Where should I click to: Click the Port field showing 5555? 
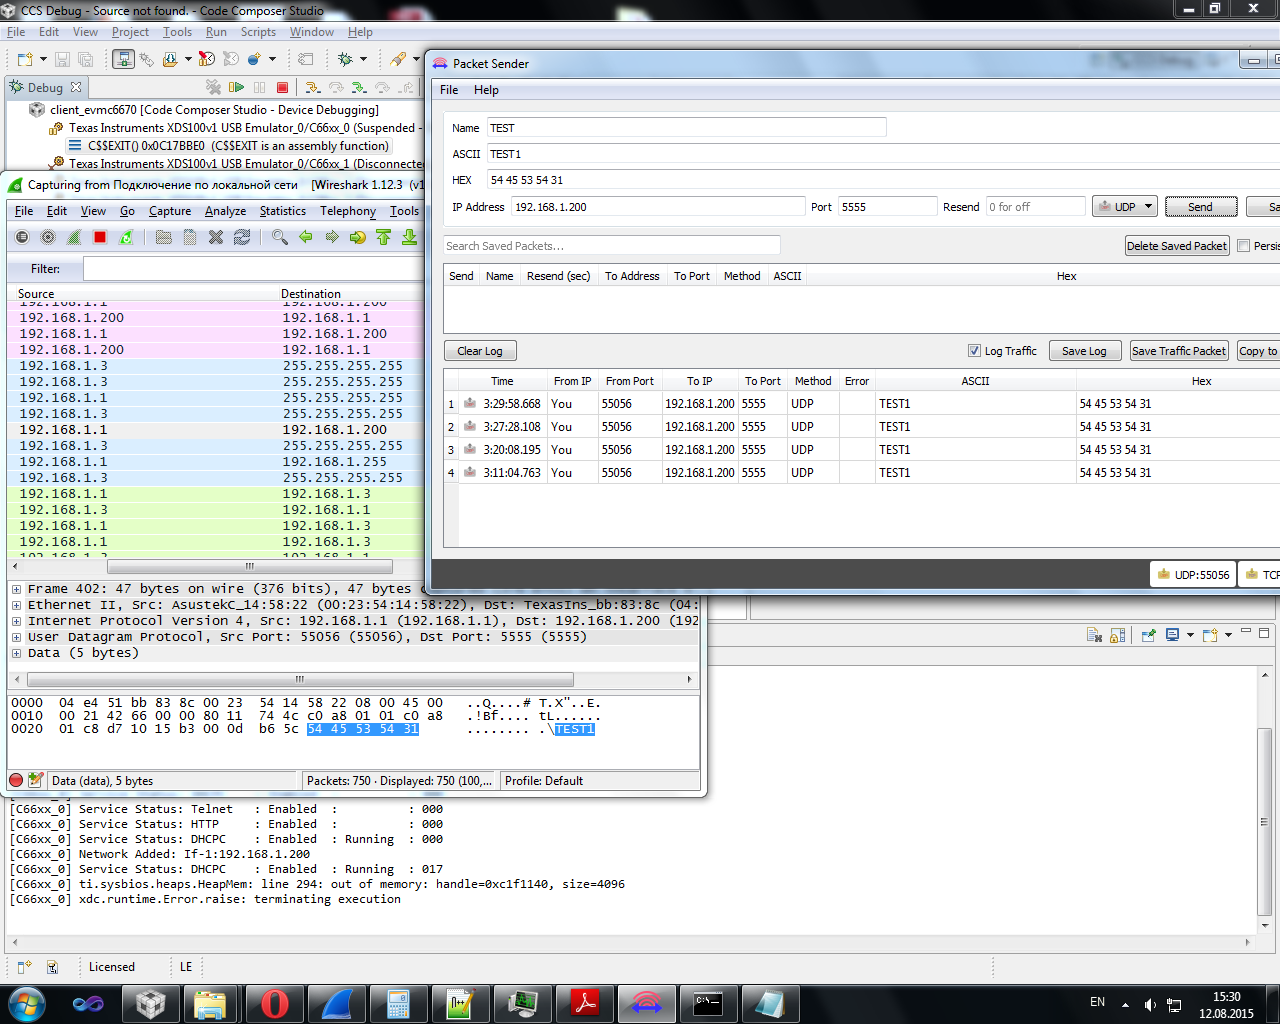coord(888,207)
